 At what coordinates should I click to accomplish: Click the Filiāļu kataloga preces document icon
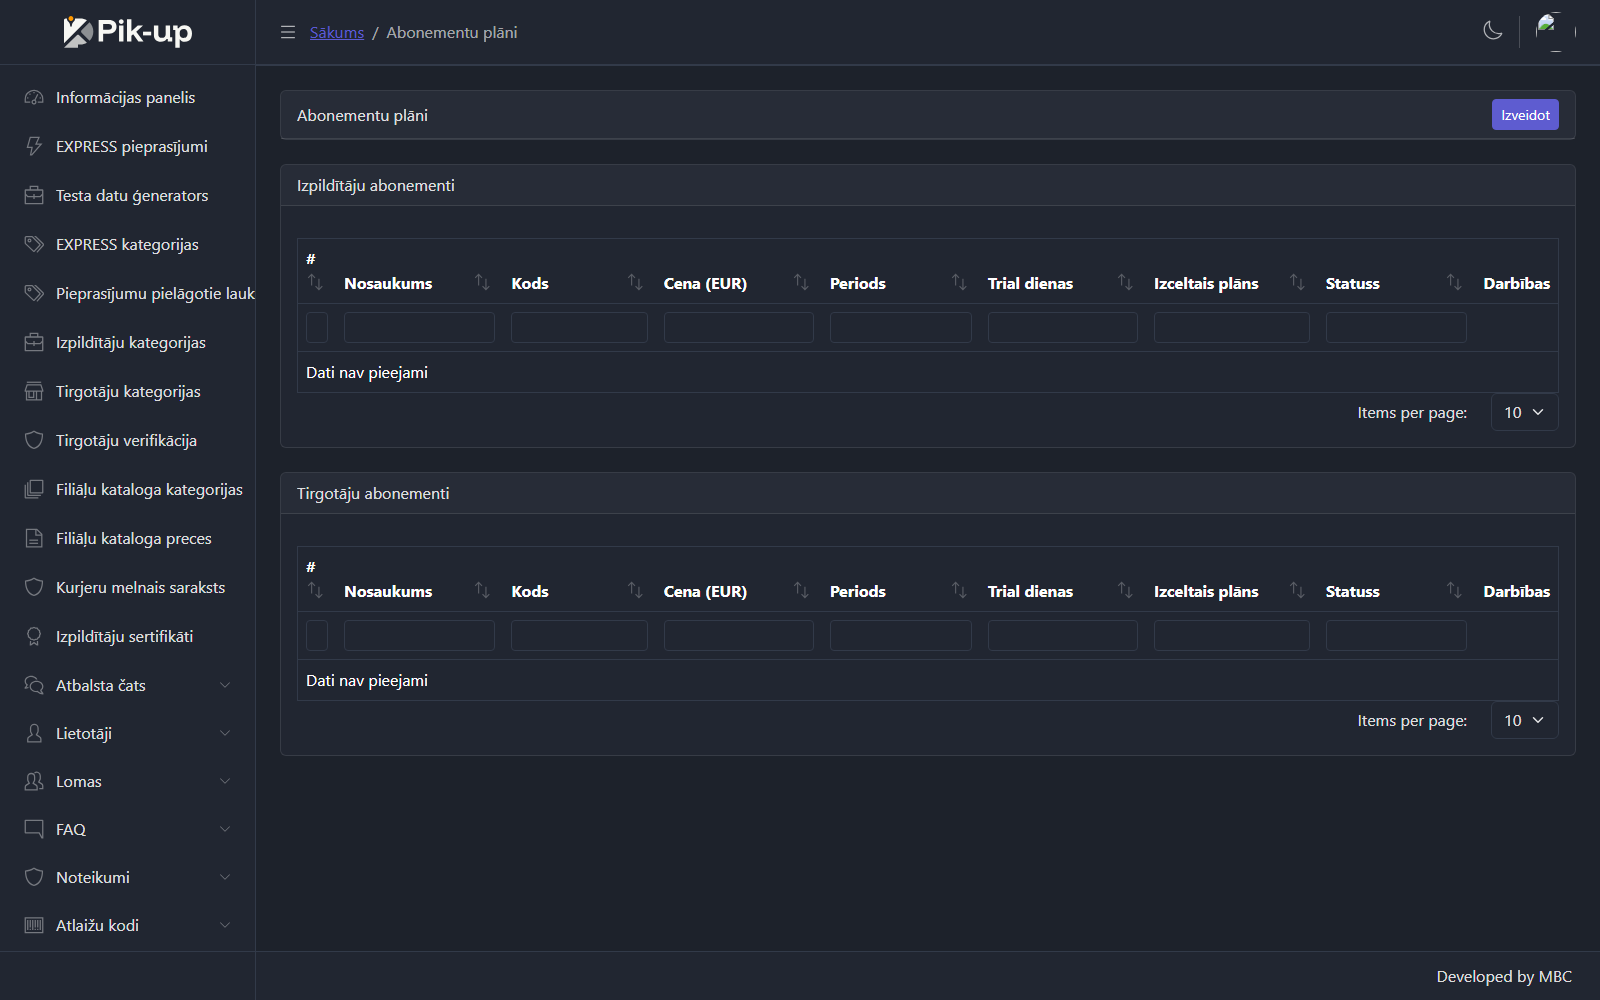(34, 538)
